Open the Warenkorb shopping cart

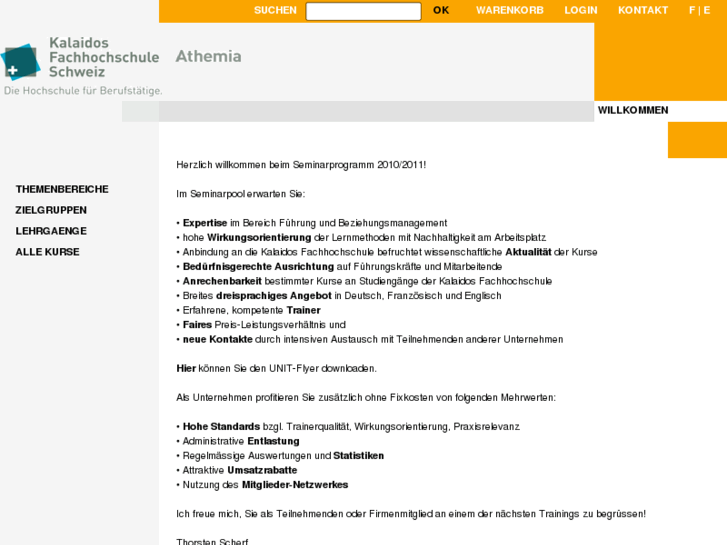click(510, 10)
